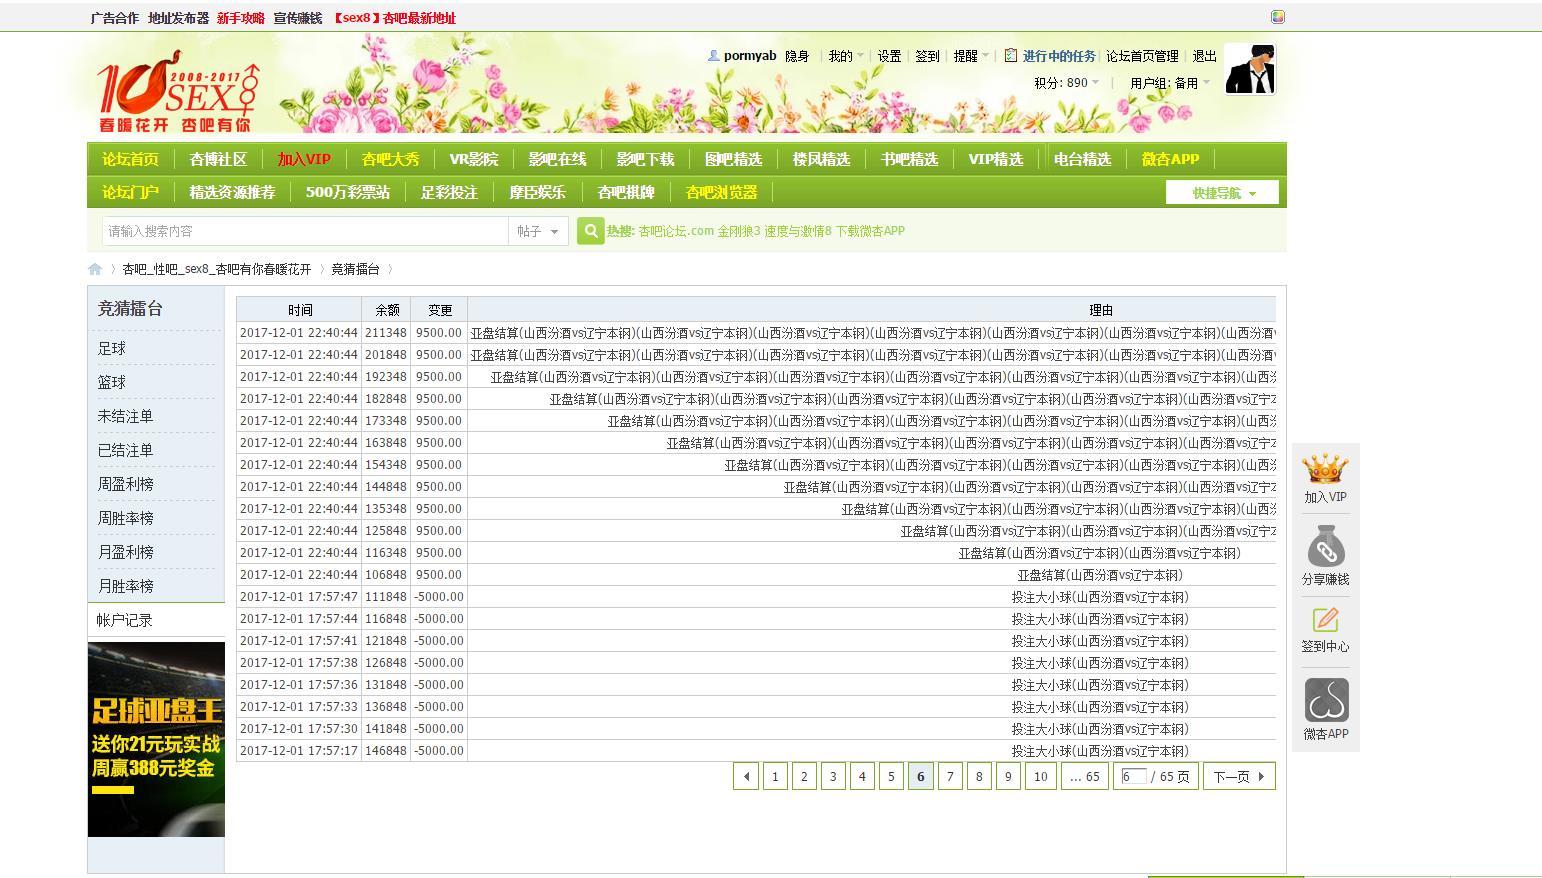Viewport: 1542px width, 878px height.
Task: Select 加入VIP in the navigation bar
Action: tap(304, 159)
